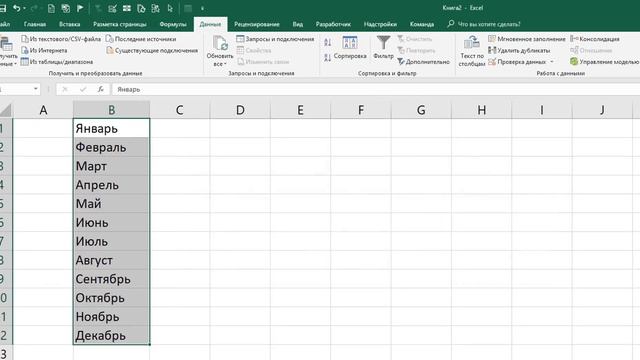
Task: Open the Customize Quick Access Toolbar dropdown
Action: (x=202, y=8)
